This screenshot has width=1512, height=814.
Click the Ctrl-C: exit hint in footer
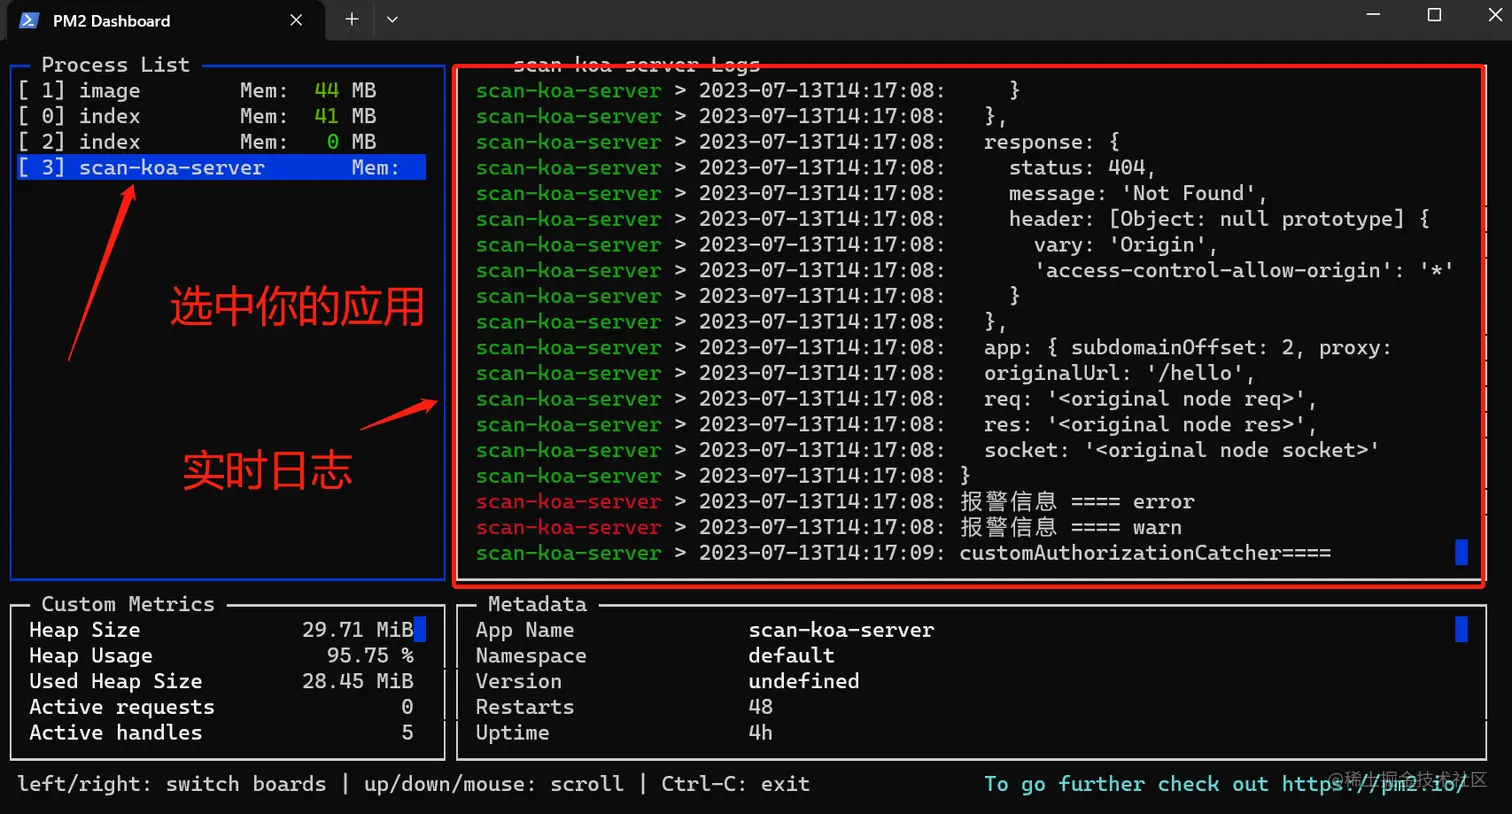(735, 784)
